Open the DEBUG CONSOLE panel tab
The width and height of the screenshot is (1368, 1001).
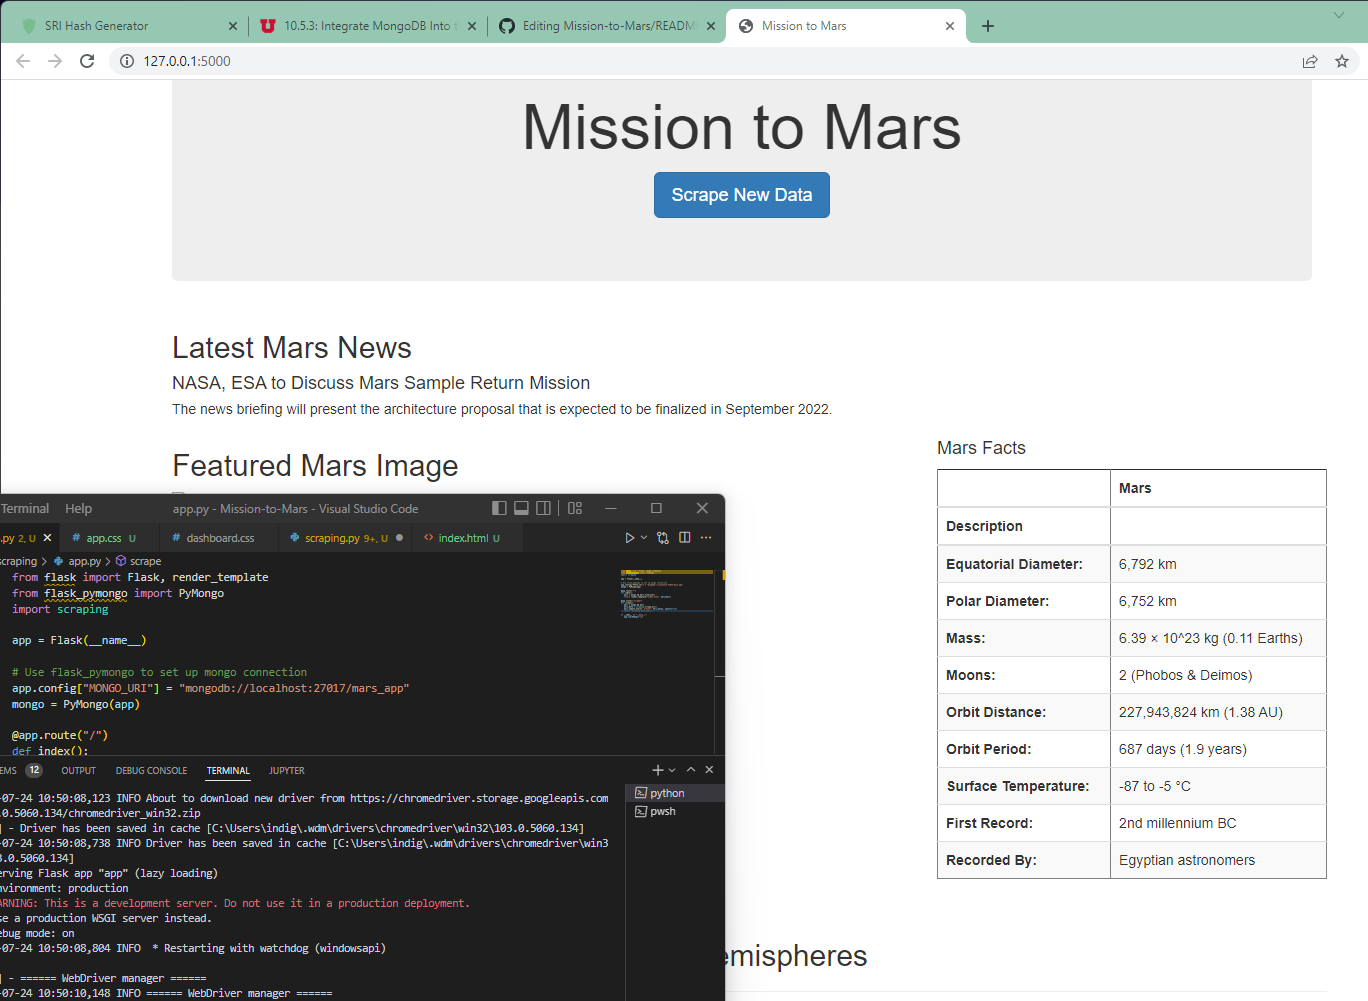click(151, 770)
